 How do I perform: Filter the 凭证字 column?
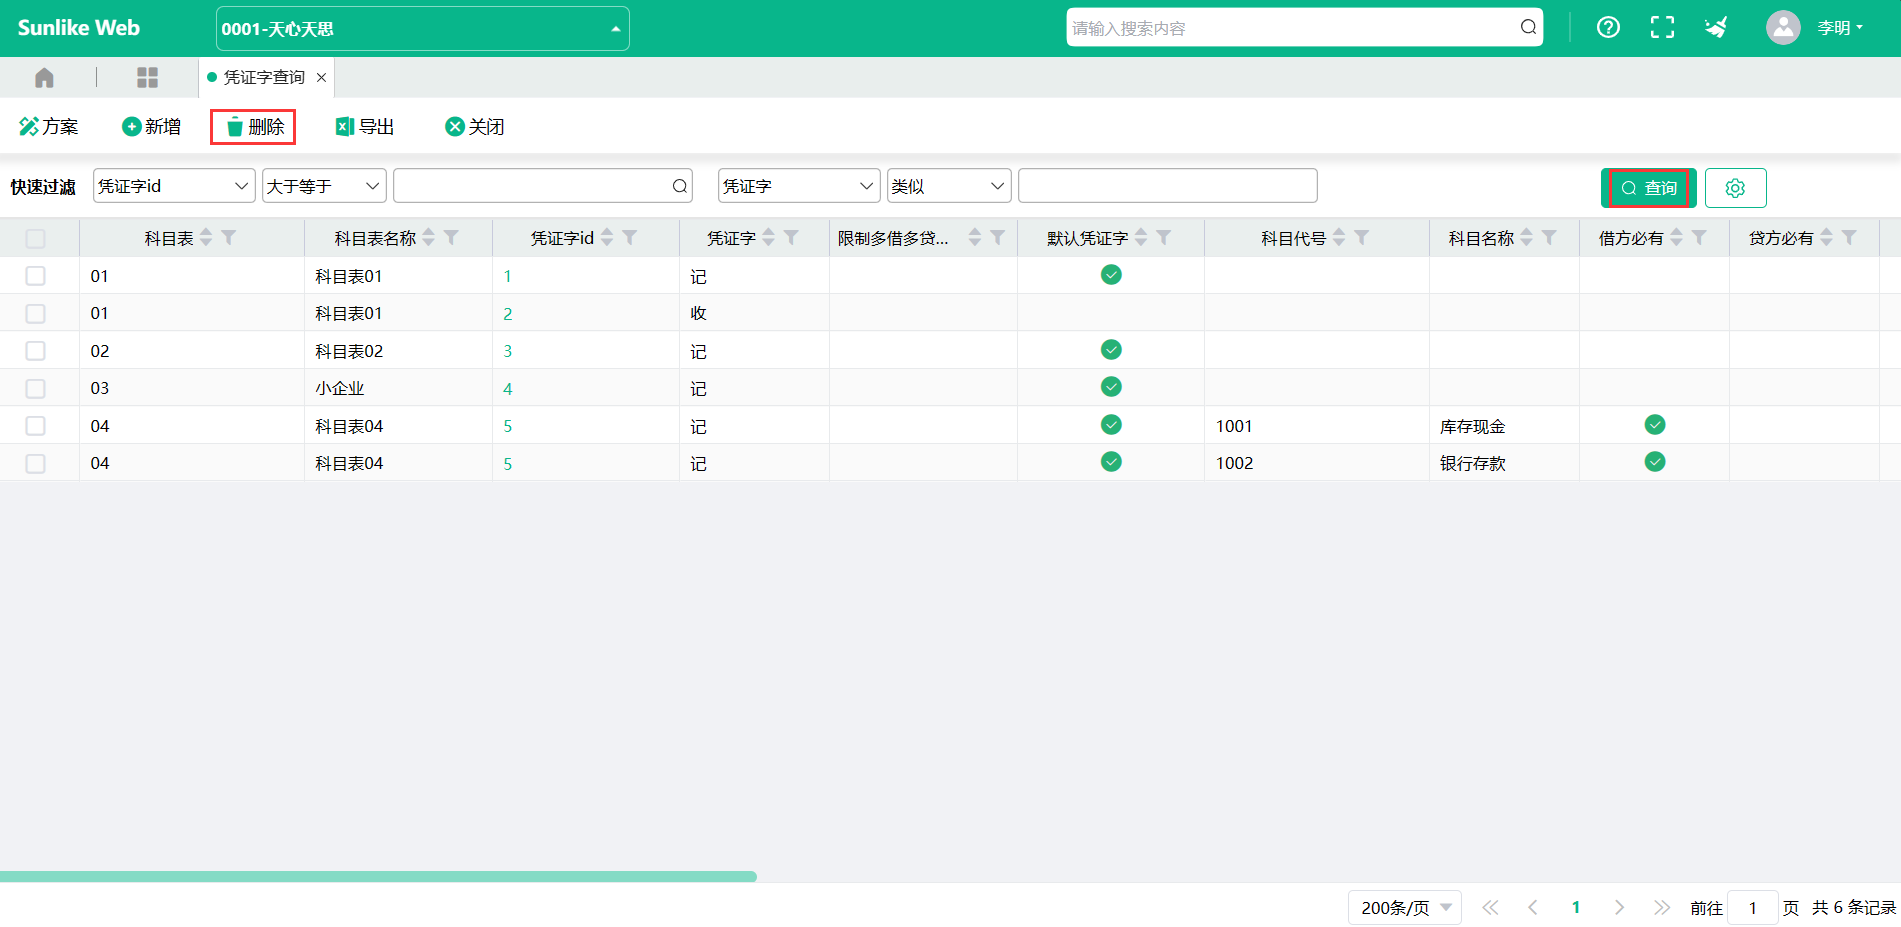click(791, 238)
